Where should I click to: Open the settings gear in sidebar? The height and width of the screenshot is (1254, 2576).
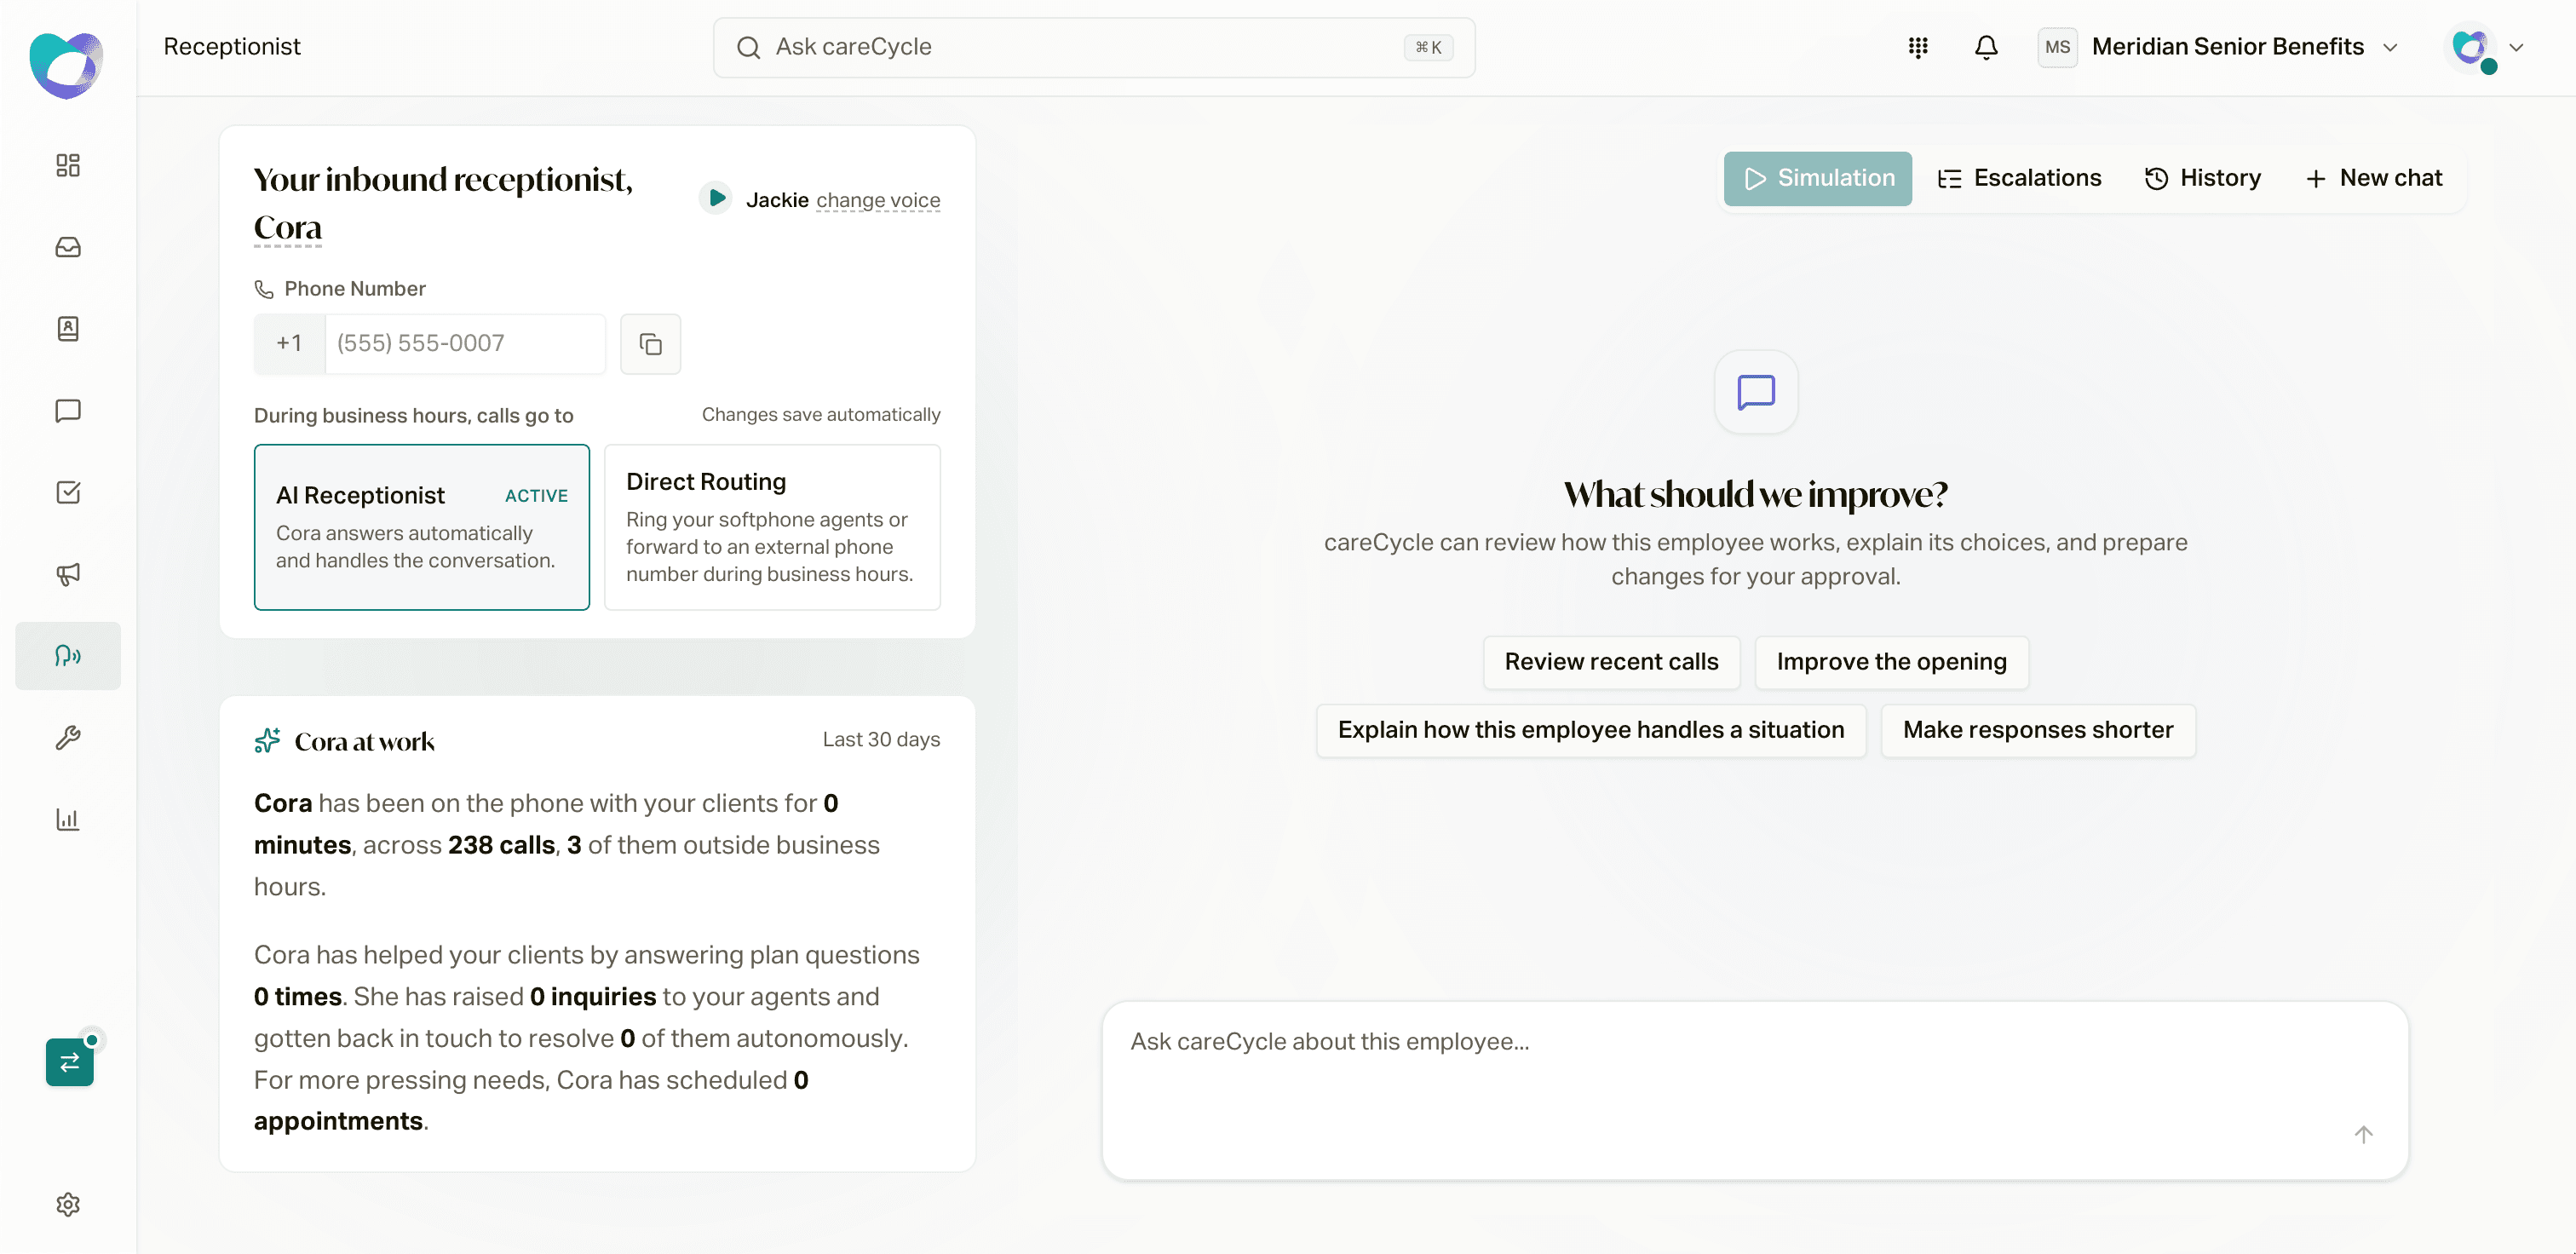(68, 1205)
